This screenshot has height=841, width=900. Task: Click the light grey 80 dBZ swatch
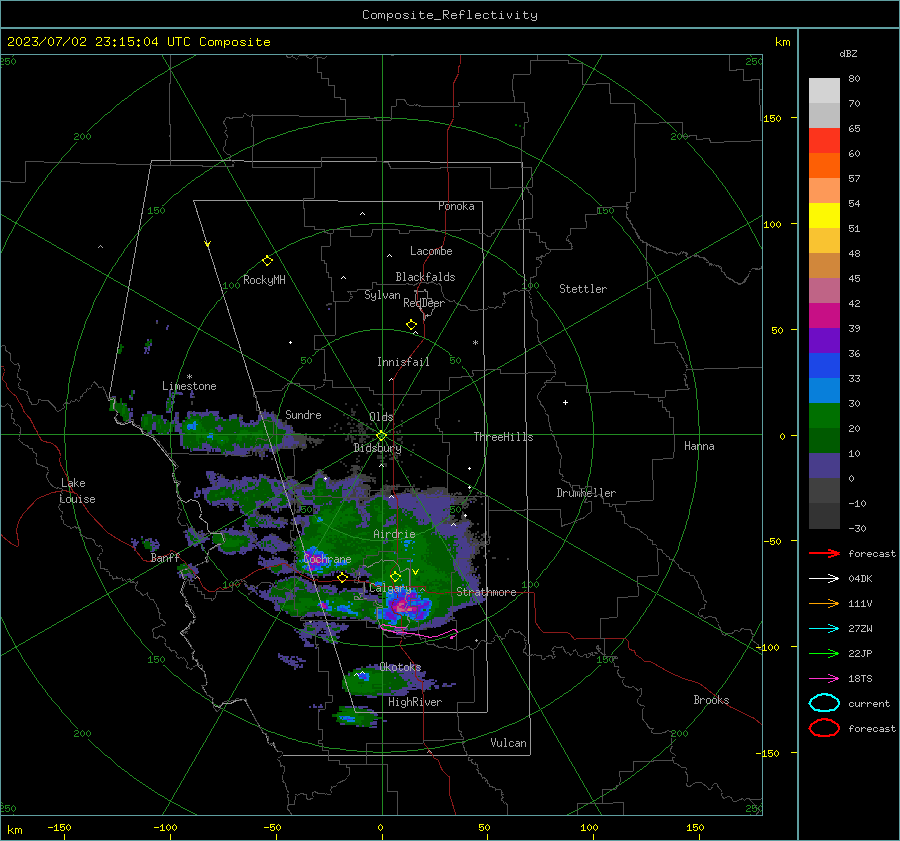tap(824, 90)
